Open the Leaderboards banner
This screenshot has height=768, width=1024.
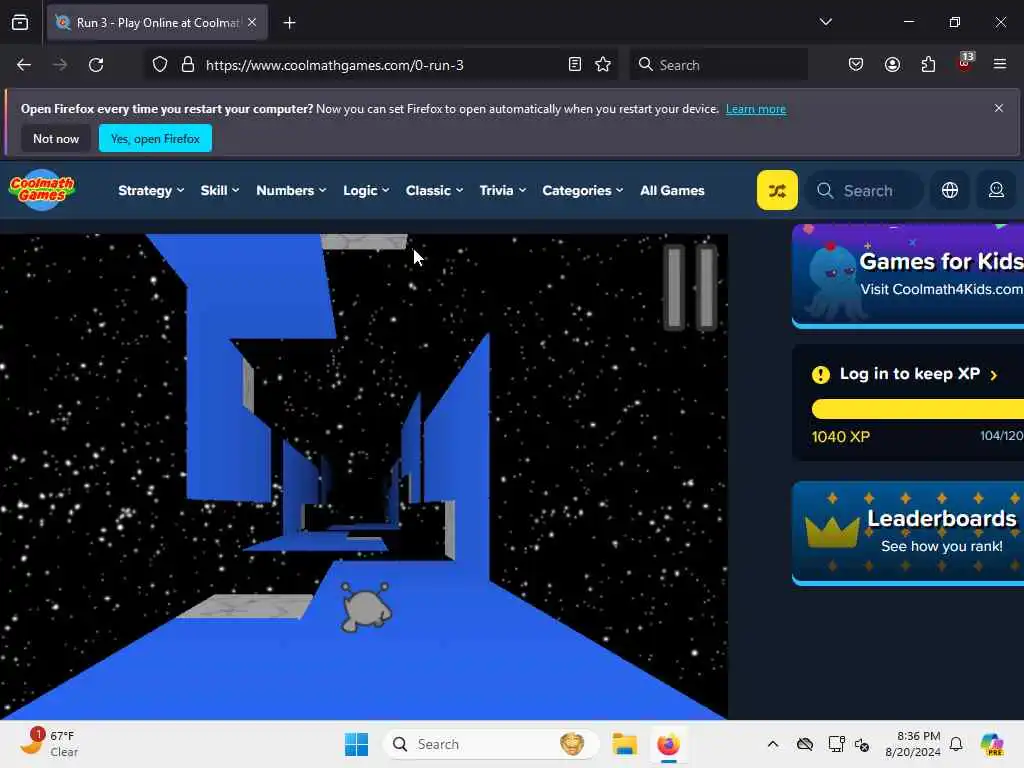point(908,533)
